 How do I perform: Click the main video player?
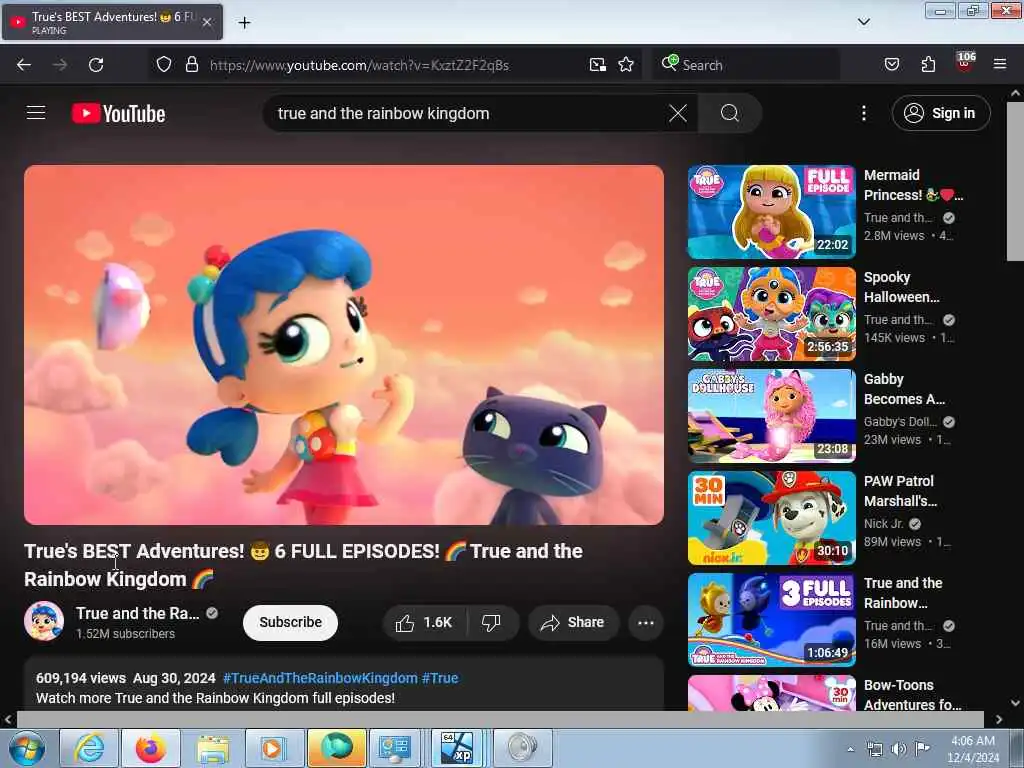tap(344, 345)
